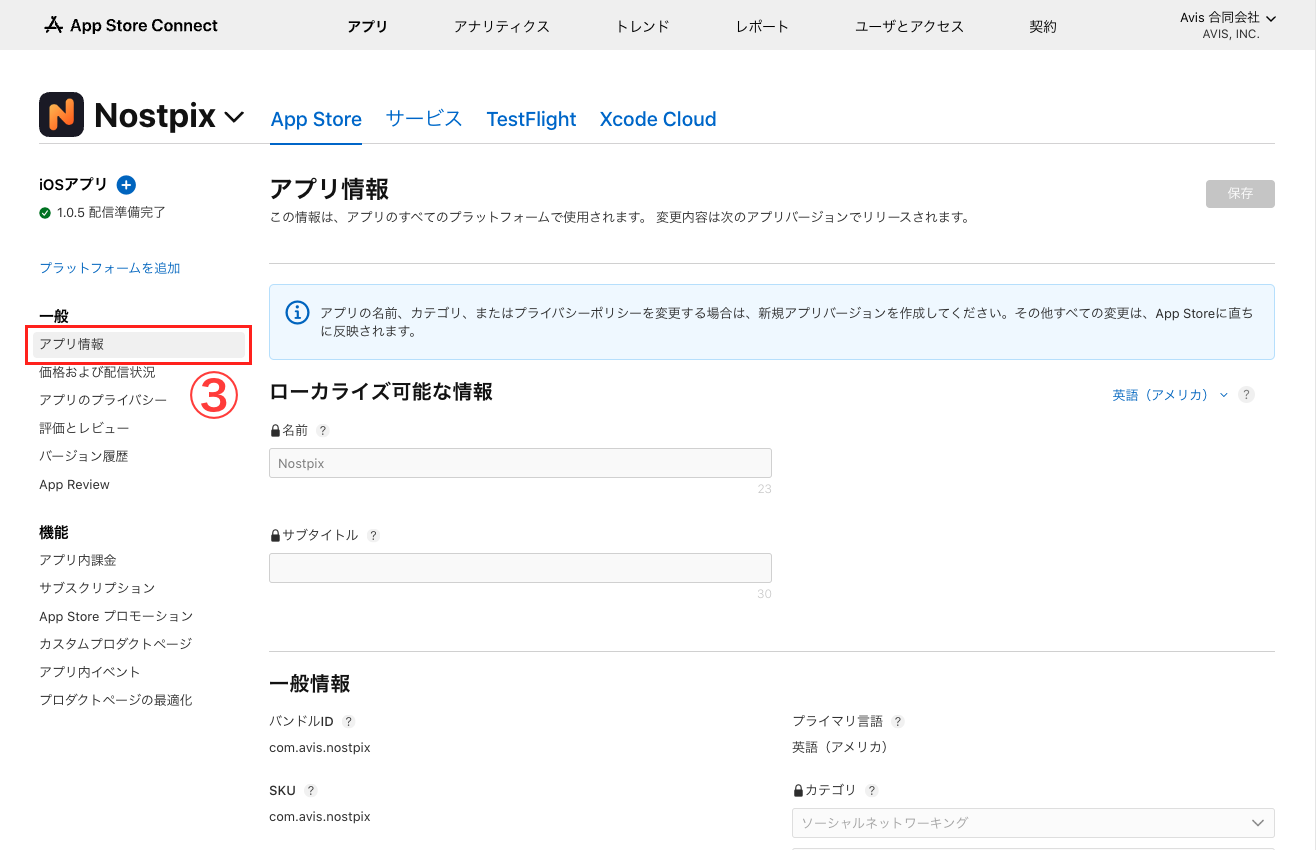
Task: Open アプリ内課金 in sidebar
Action: [x=78, y=560]
